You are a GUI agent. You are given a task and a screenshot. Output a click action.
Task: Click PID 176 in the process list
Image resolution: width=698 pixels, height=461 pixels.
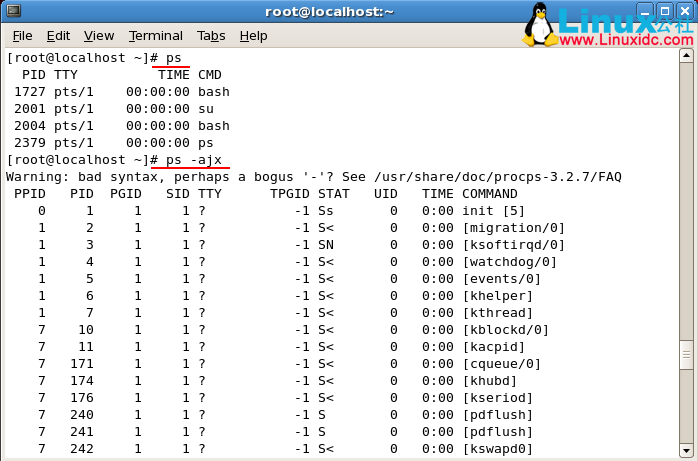(82, 398)
